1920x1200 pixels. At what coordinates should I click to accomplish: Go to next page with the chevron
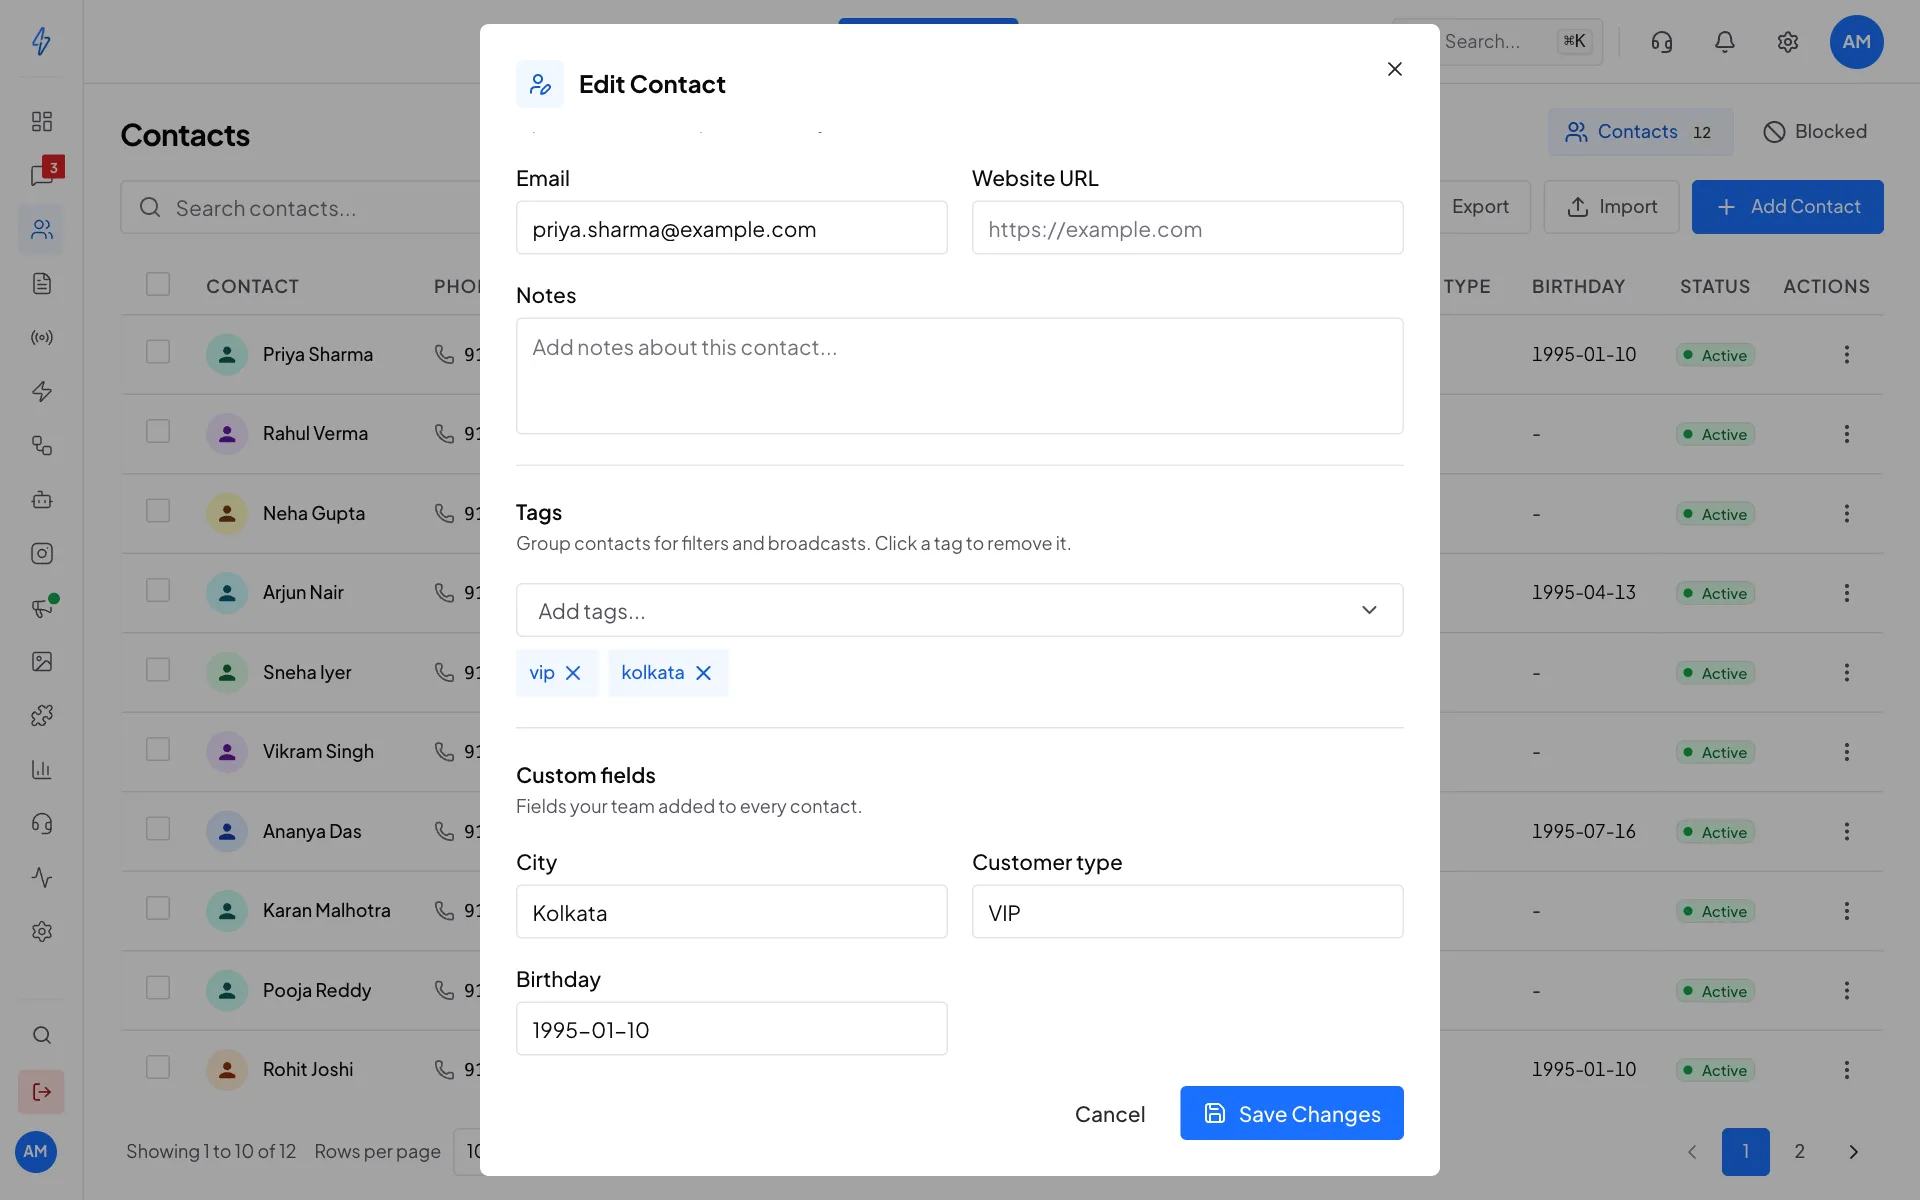1853,1152
